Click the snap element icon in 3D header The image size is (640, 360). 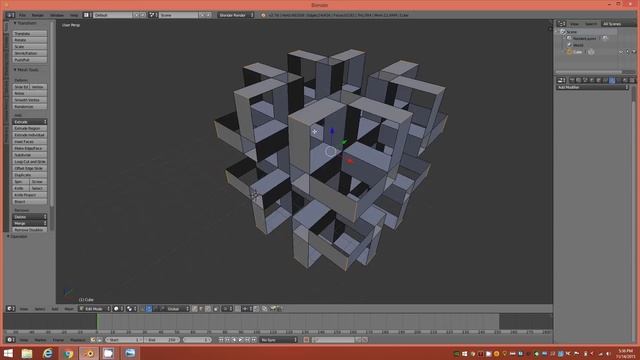(247, 309)
